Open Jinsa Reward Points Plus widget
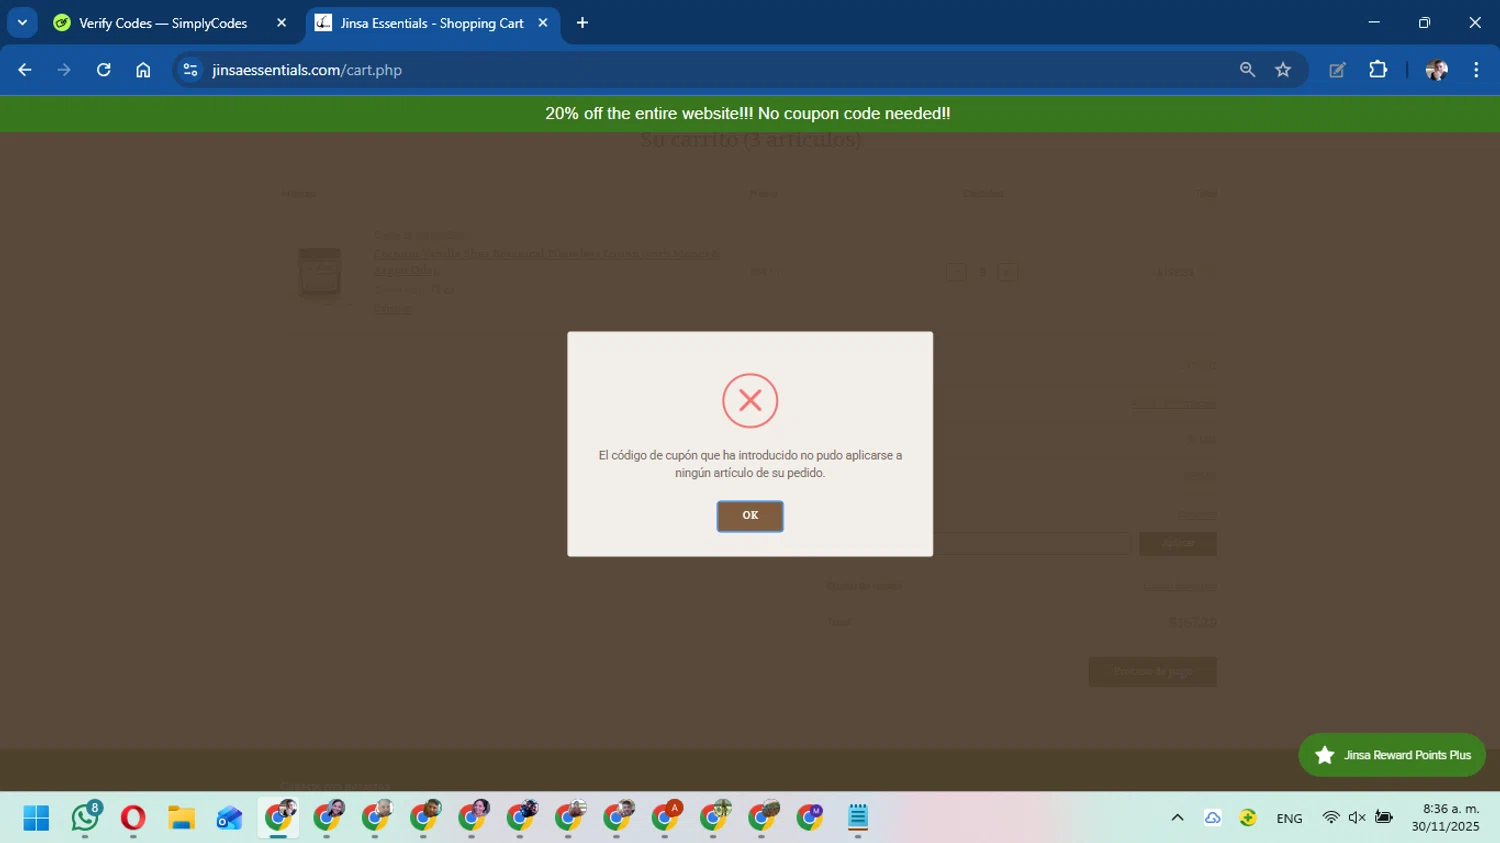 point(1392,755)
